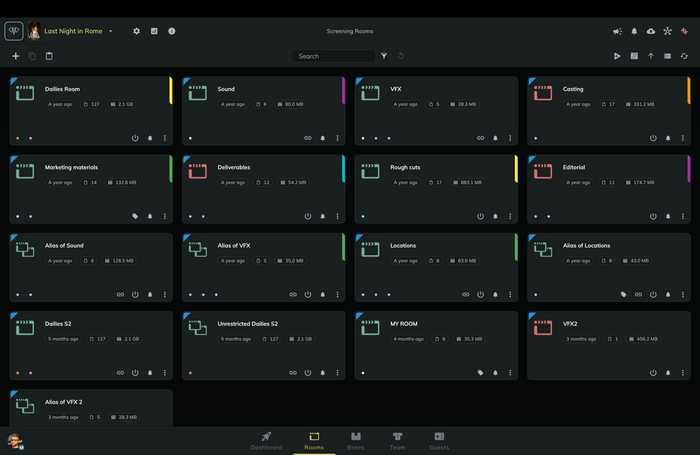
Task: Toggle notification bell on Casting room
Action: (x=668, y=138)
